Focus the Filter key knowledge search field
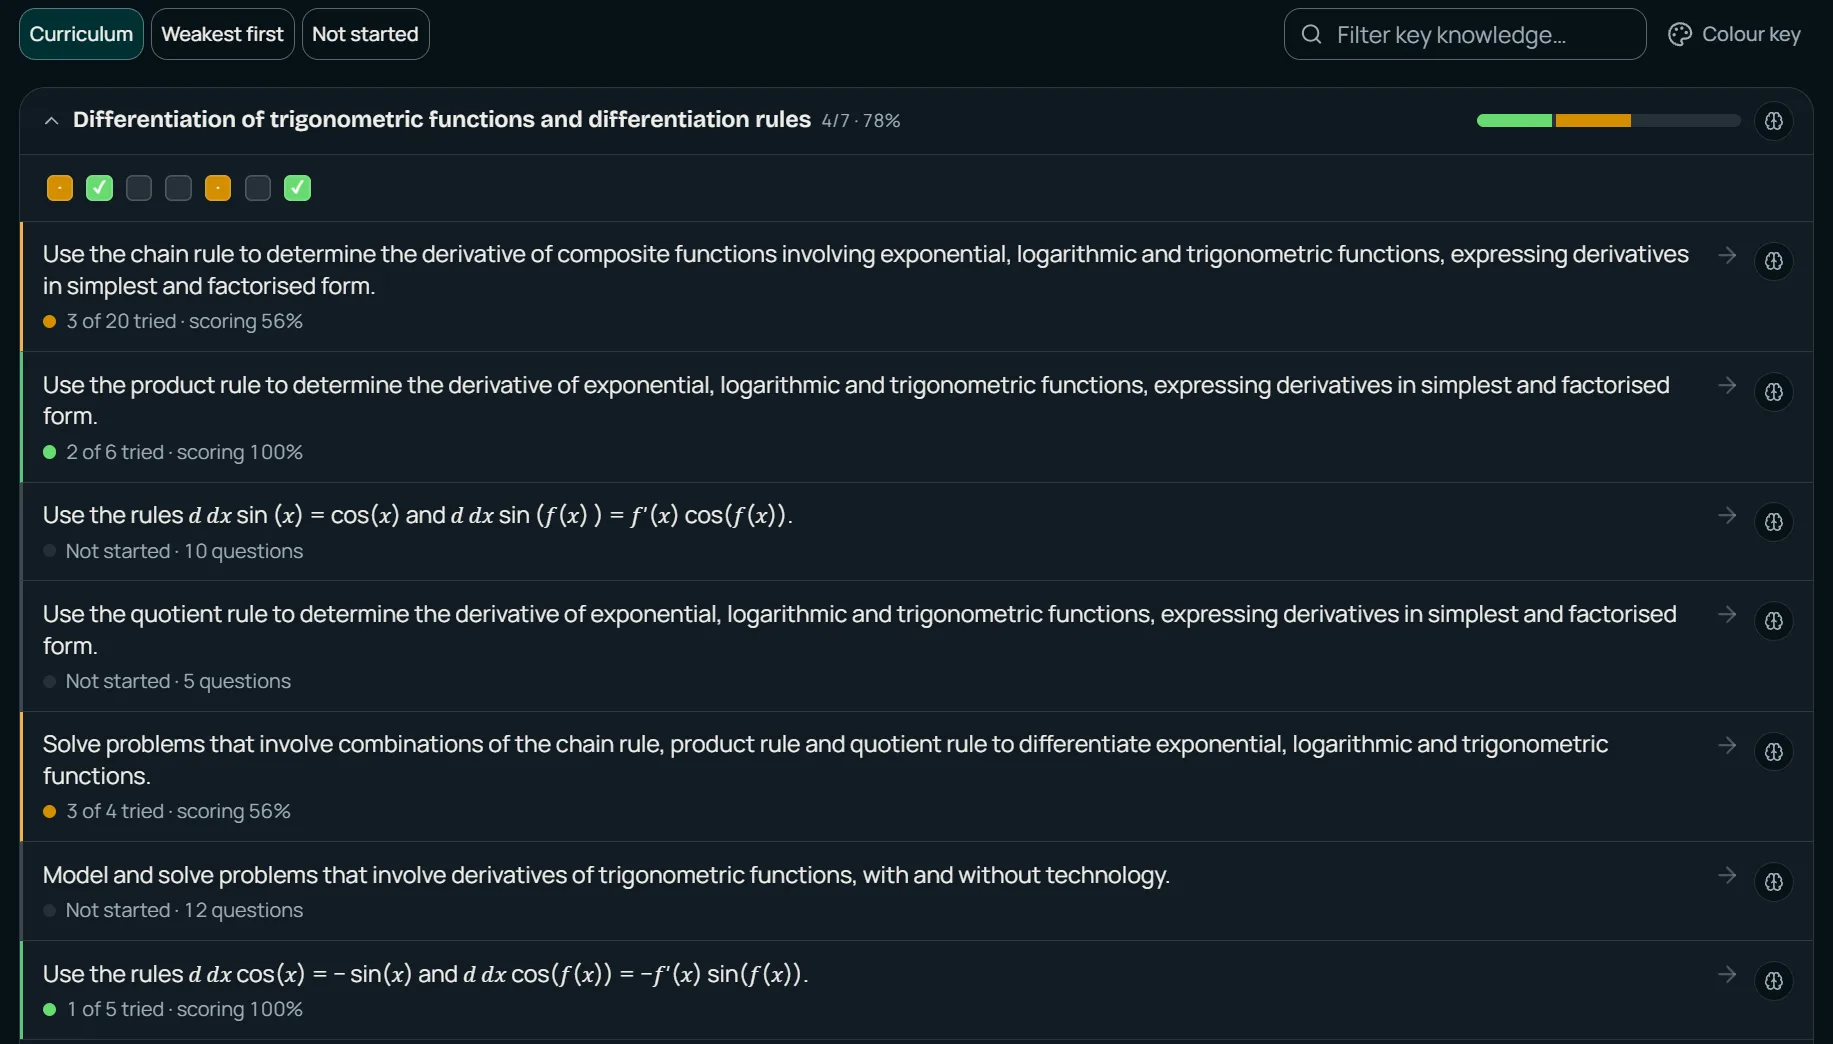 [1464, 34]
